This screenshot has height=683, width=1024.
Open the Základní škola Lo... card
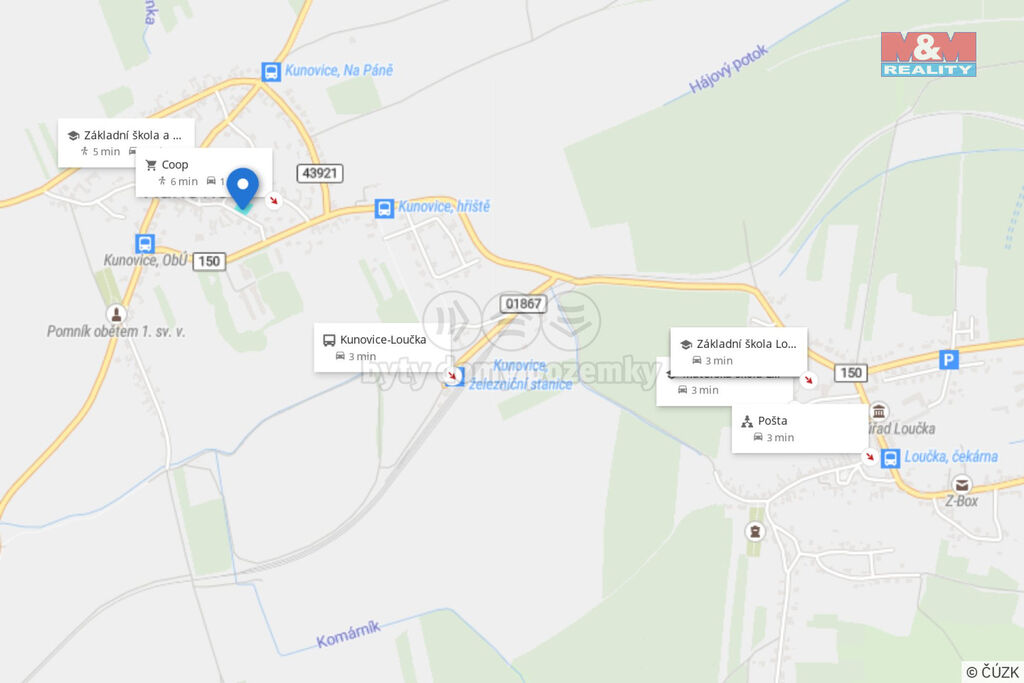pyautogui.click(x=739, y=351)
